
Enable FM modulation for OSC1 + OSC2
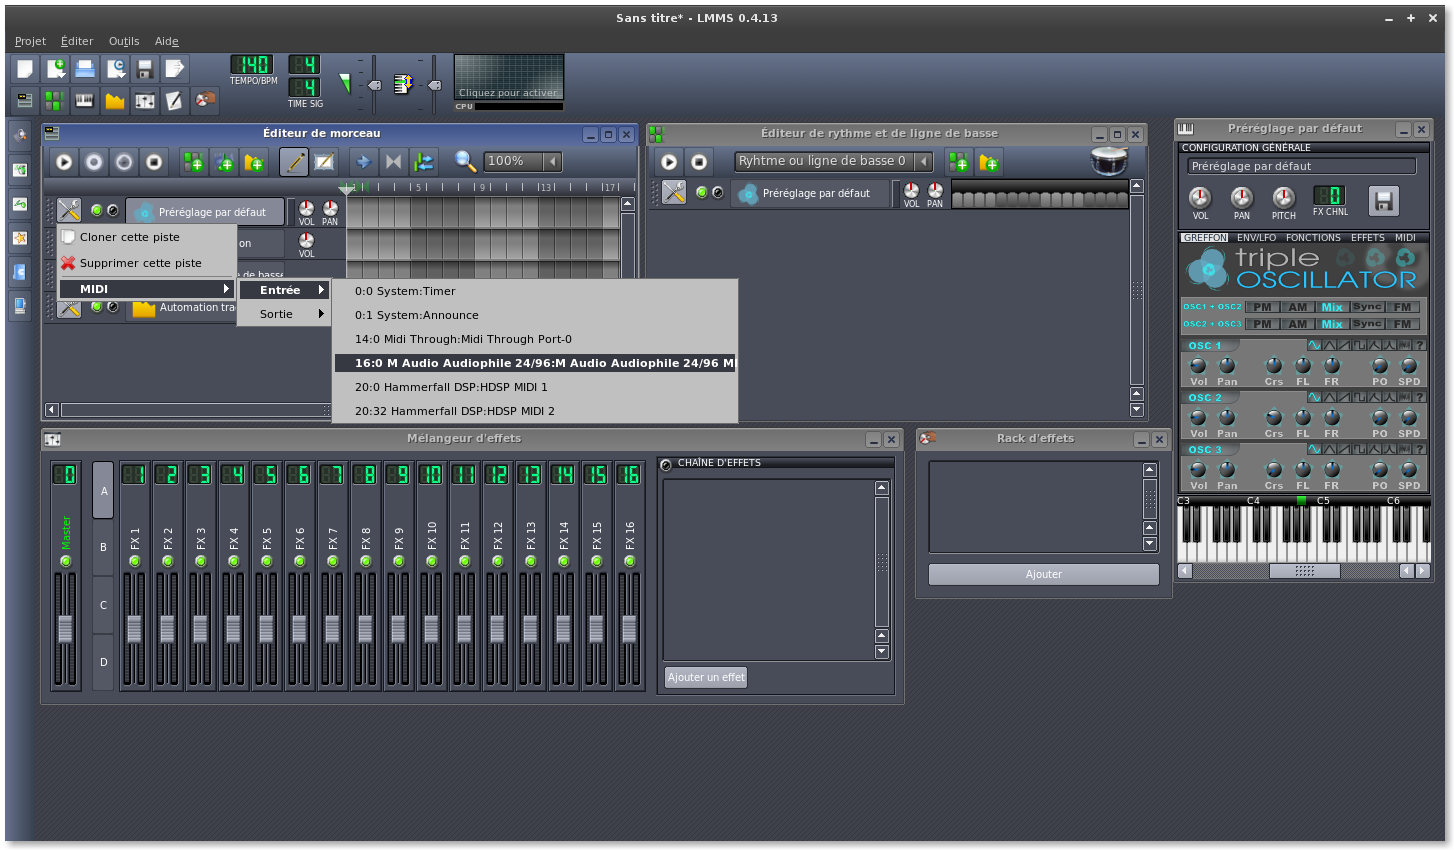[1402, 307]
